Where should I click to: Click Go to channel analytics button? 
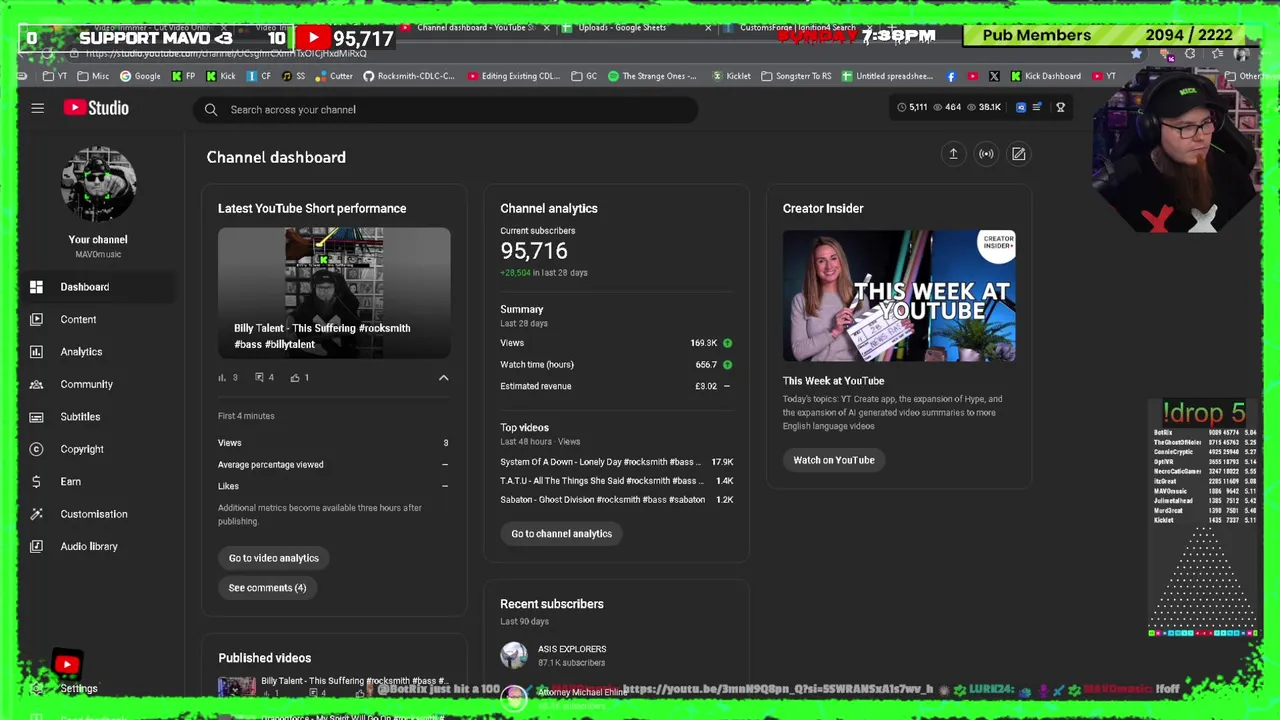[561, 534]
